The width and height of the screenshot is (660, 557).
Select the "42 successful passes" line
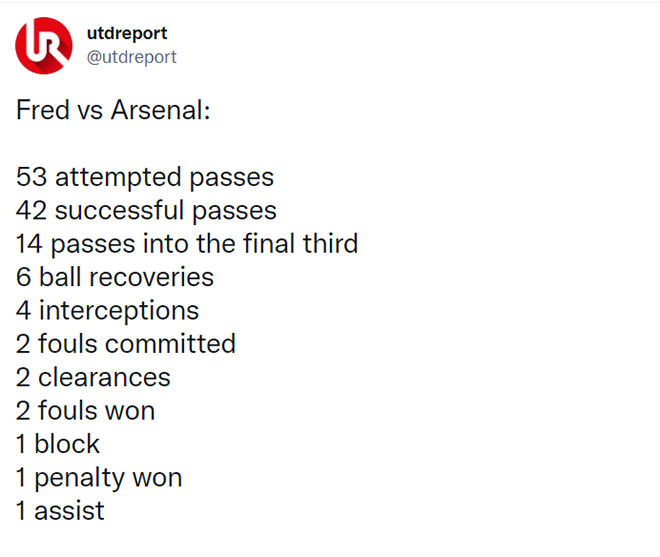[146, 210]
